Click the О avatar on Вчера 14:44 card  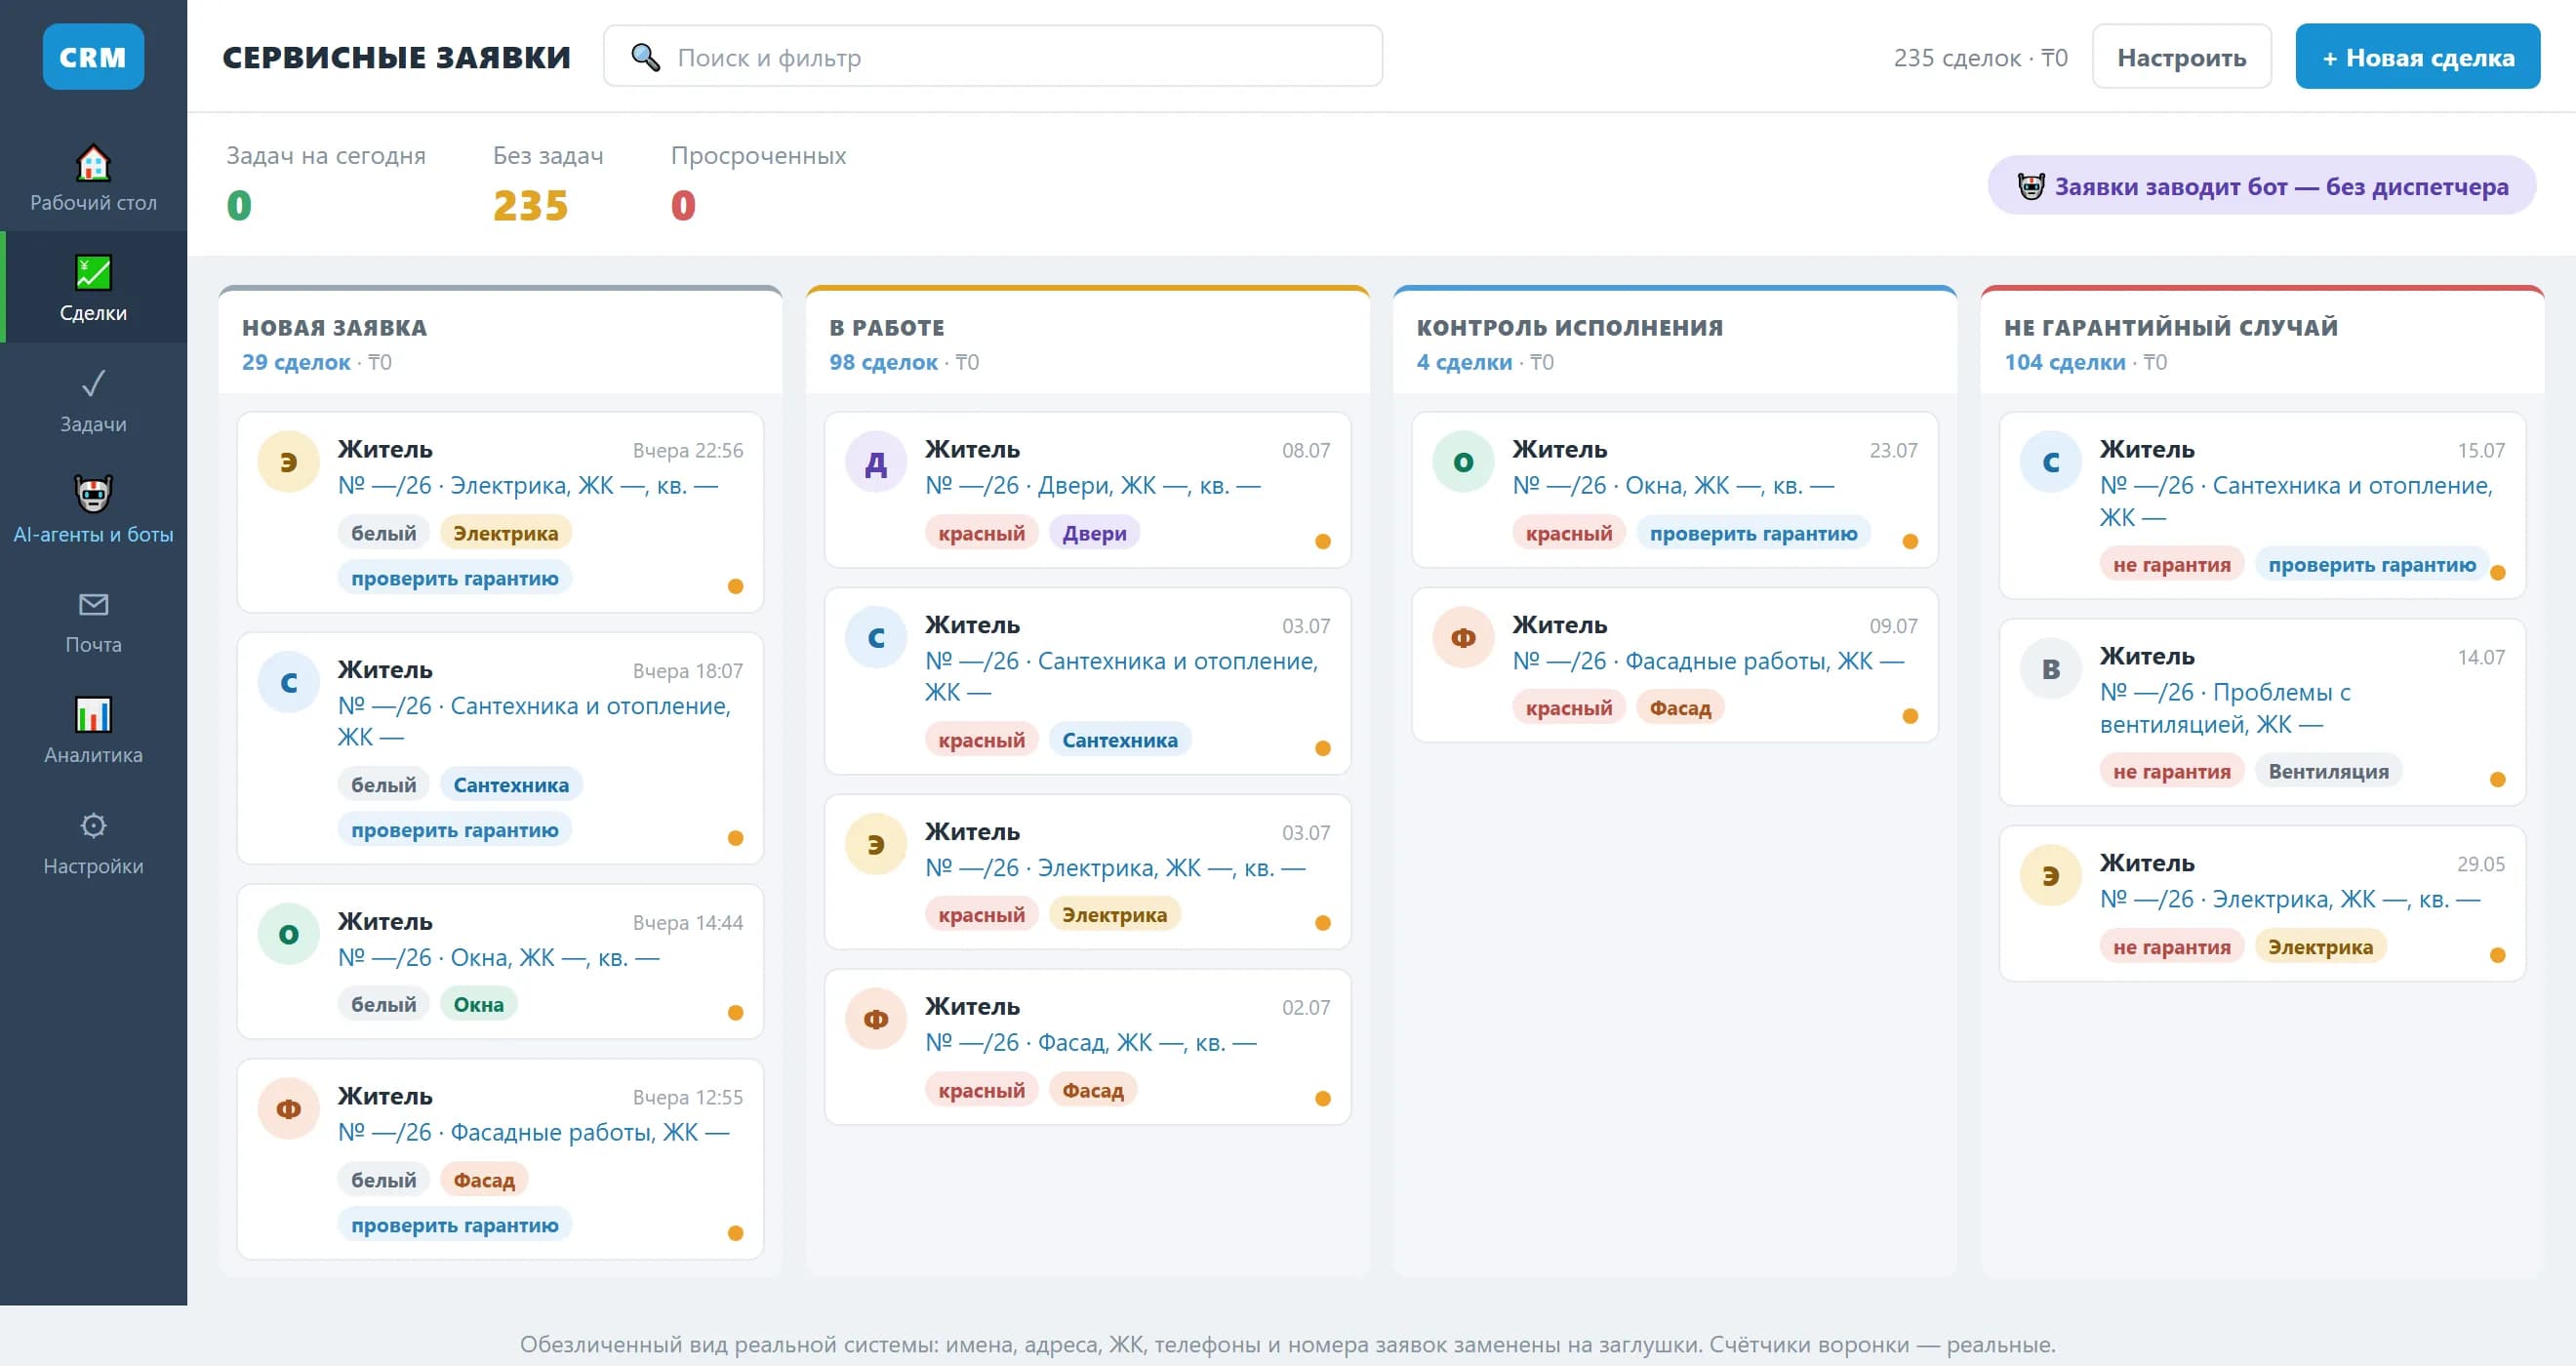[x=288, y=934]
